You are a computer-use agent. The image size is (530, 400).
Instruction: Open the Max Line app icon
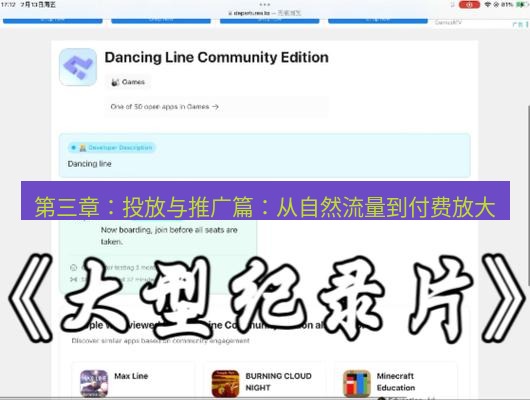point(94,383)
